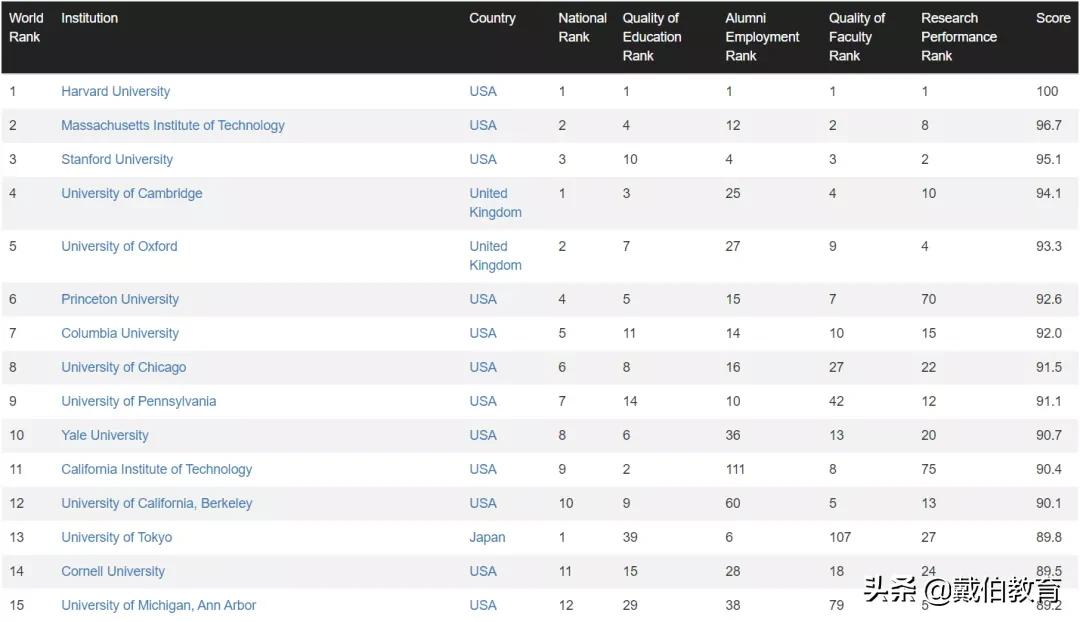Open the Stanford University page
1080x622 pixels.
(116, 159)
